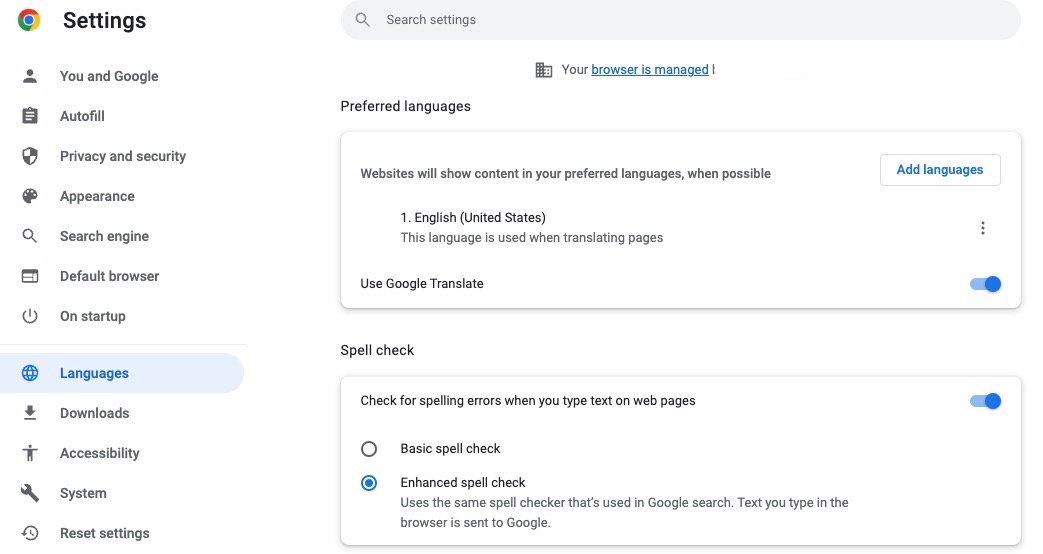Click the managed browser building icon
1043x554 pixels.
click(543, 70)
